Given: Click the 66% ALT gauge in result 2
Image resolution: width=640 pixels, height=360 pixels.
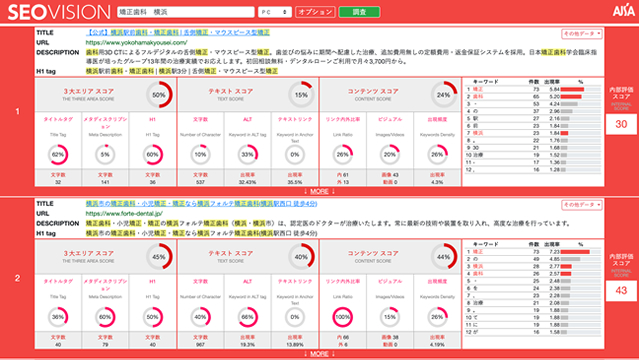Looking at the screenshot, I should click(248, 317).
